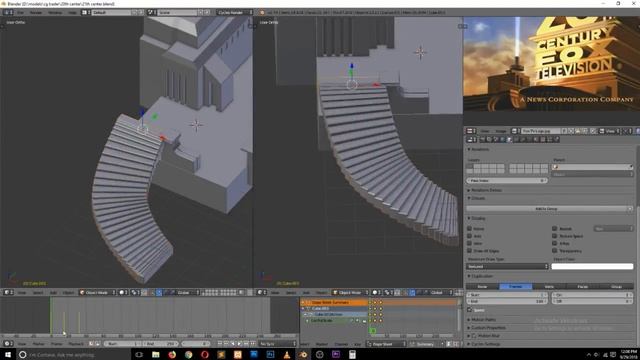This screenshot has width=640, height=360.
Task: Click Blender icon in Windows taskbar
Action: coord(303,355)
